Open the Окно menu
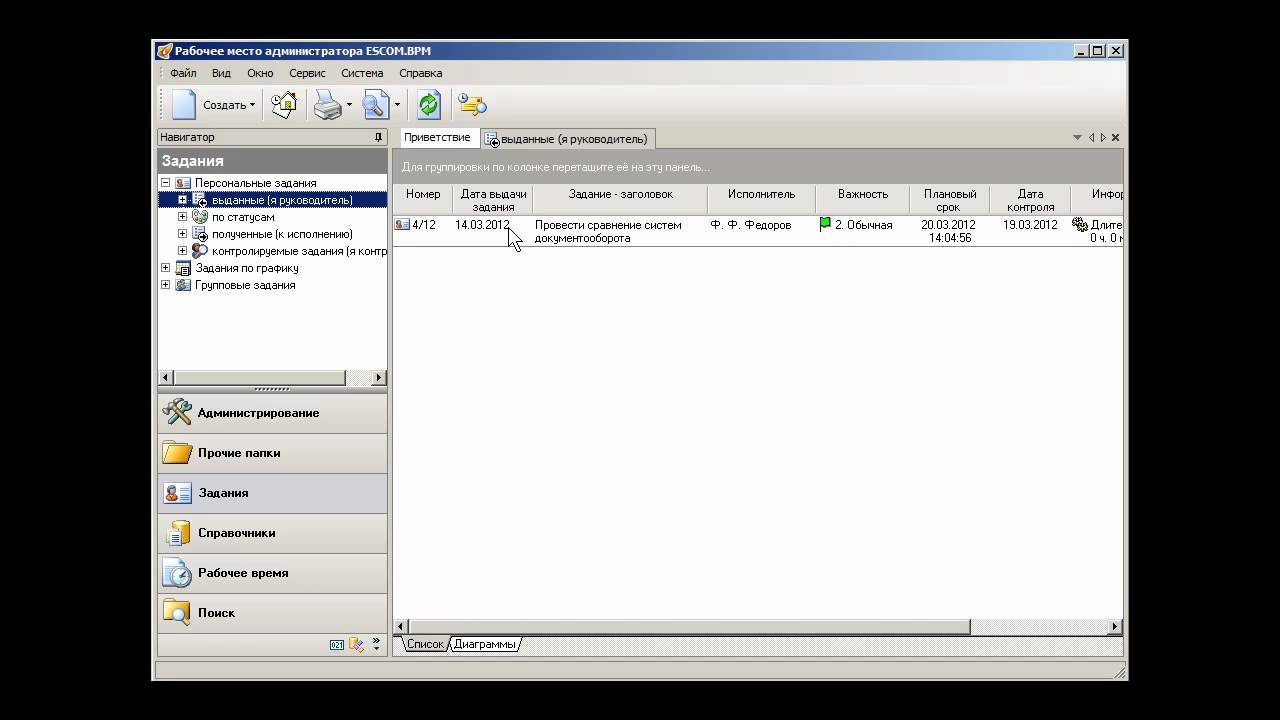 coord(260,73)
